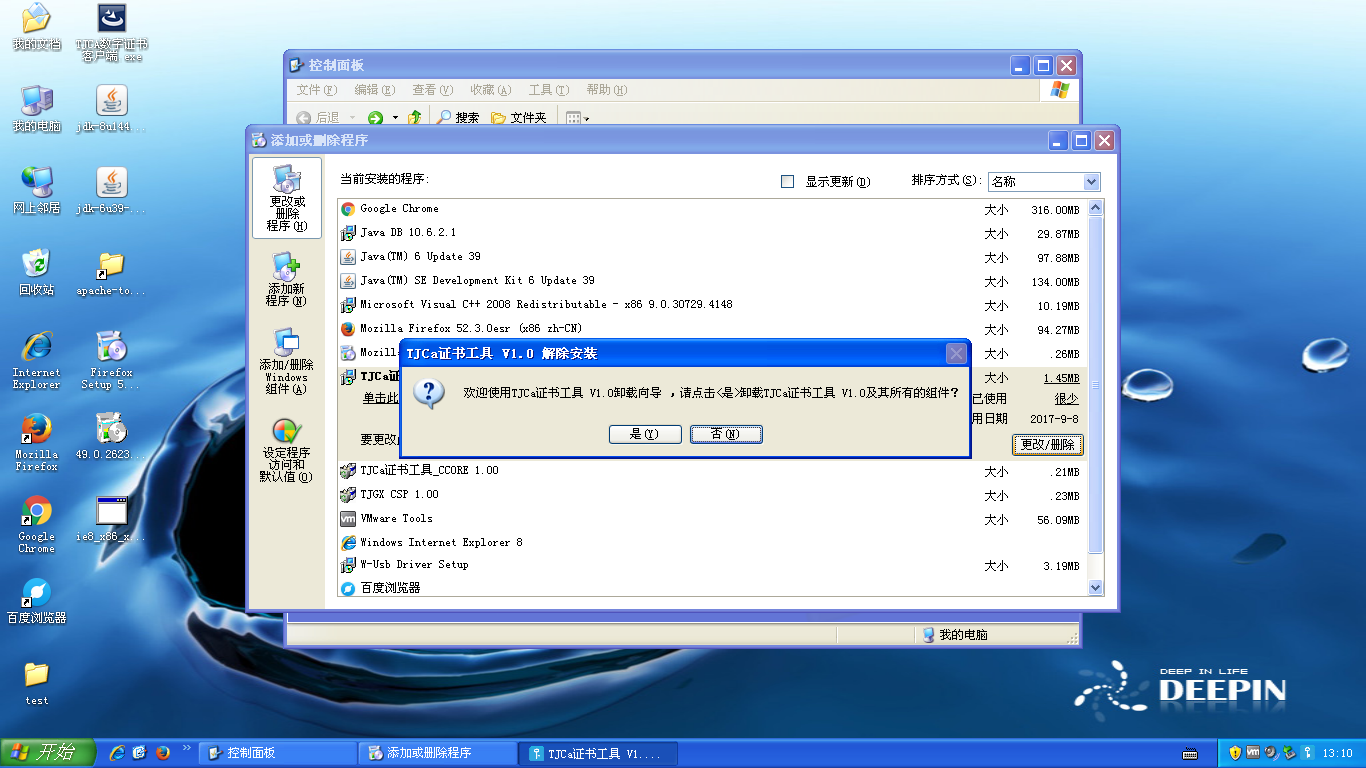1366x768 pixels.
Task: Open 帮助(H) menu in 控制面板
Action: tap(607, 90)
